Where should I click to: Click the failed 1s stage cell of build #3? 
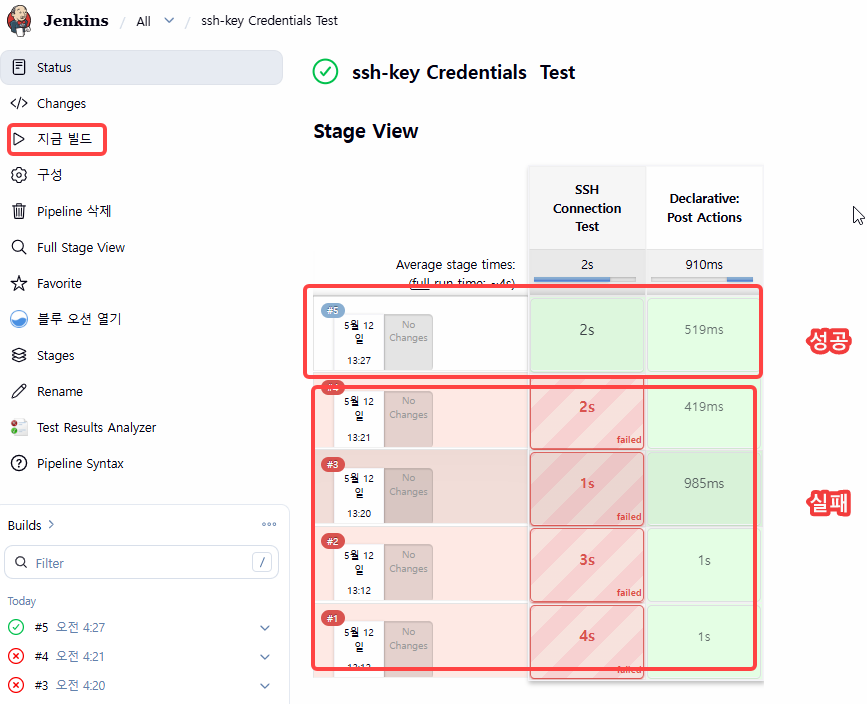(587, 489)
